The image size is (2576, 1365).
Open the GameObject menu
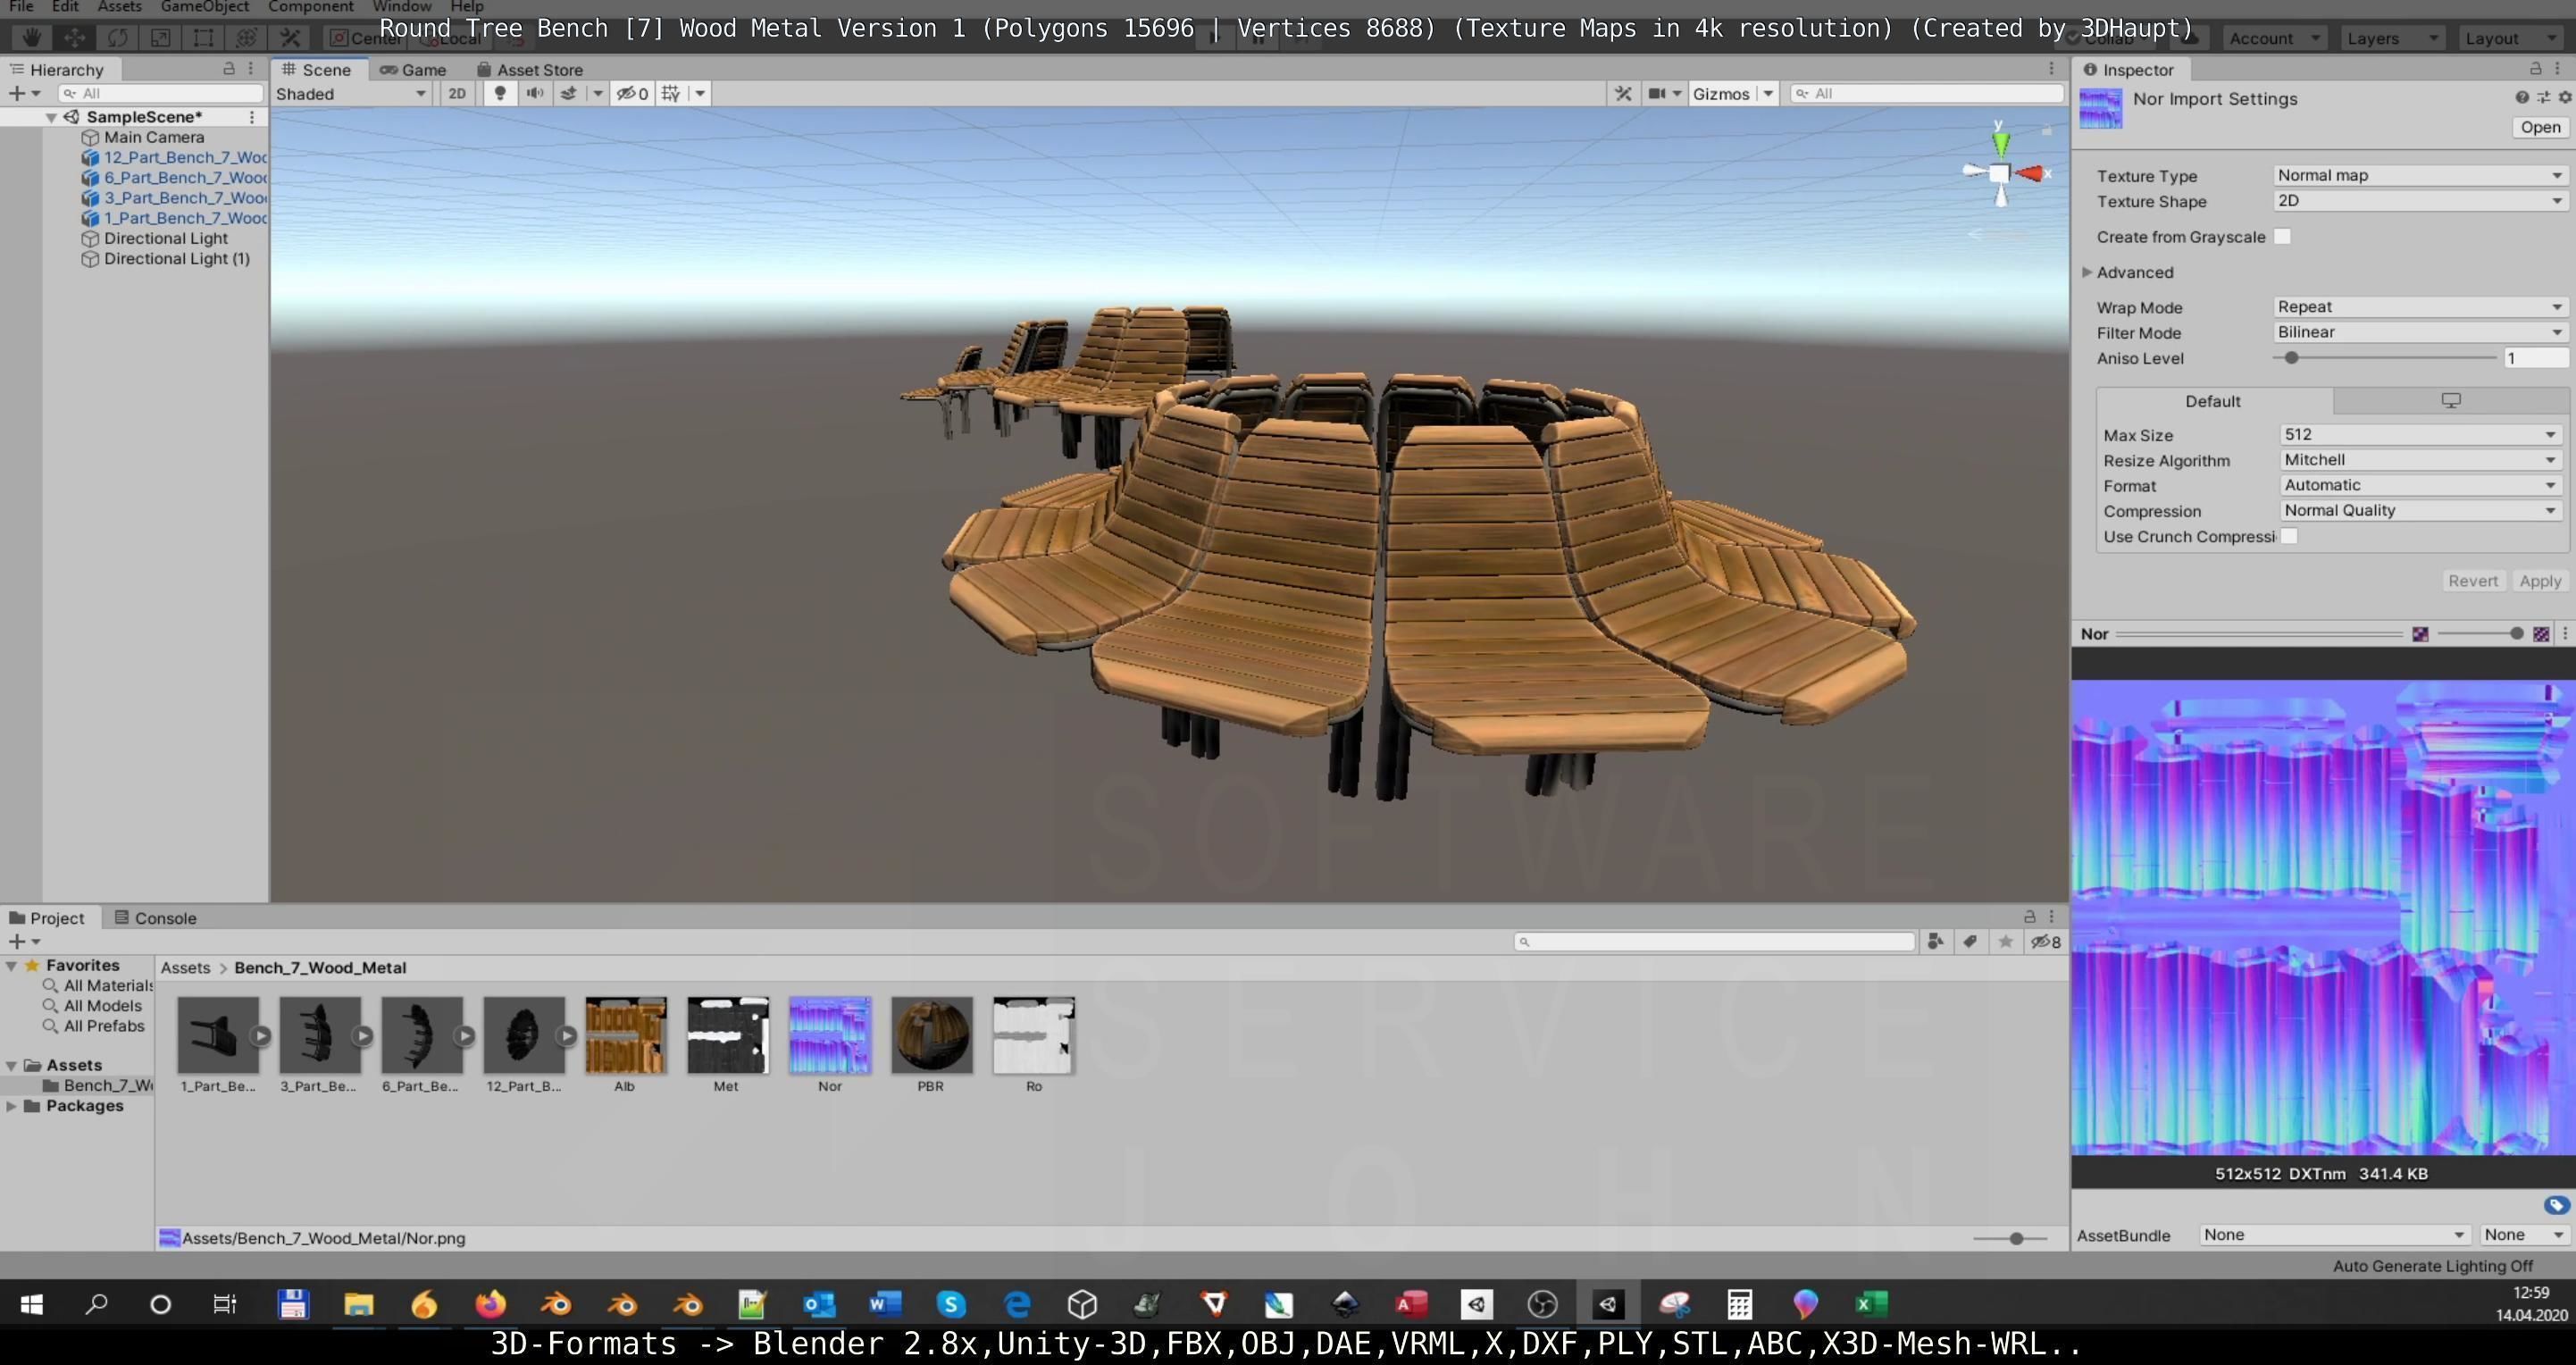coord(204,6)
